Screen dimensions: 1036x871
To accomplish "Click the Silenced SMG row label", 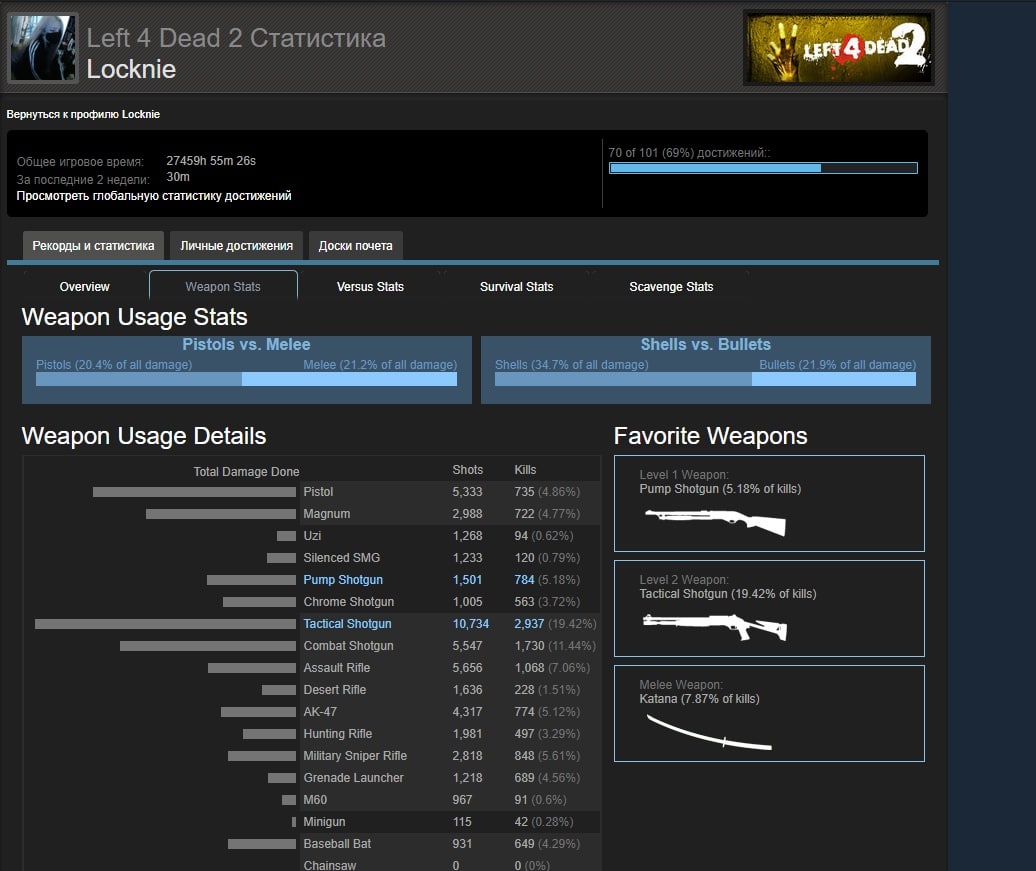I will click(x=342, y=558).
